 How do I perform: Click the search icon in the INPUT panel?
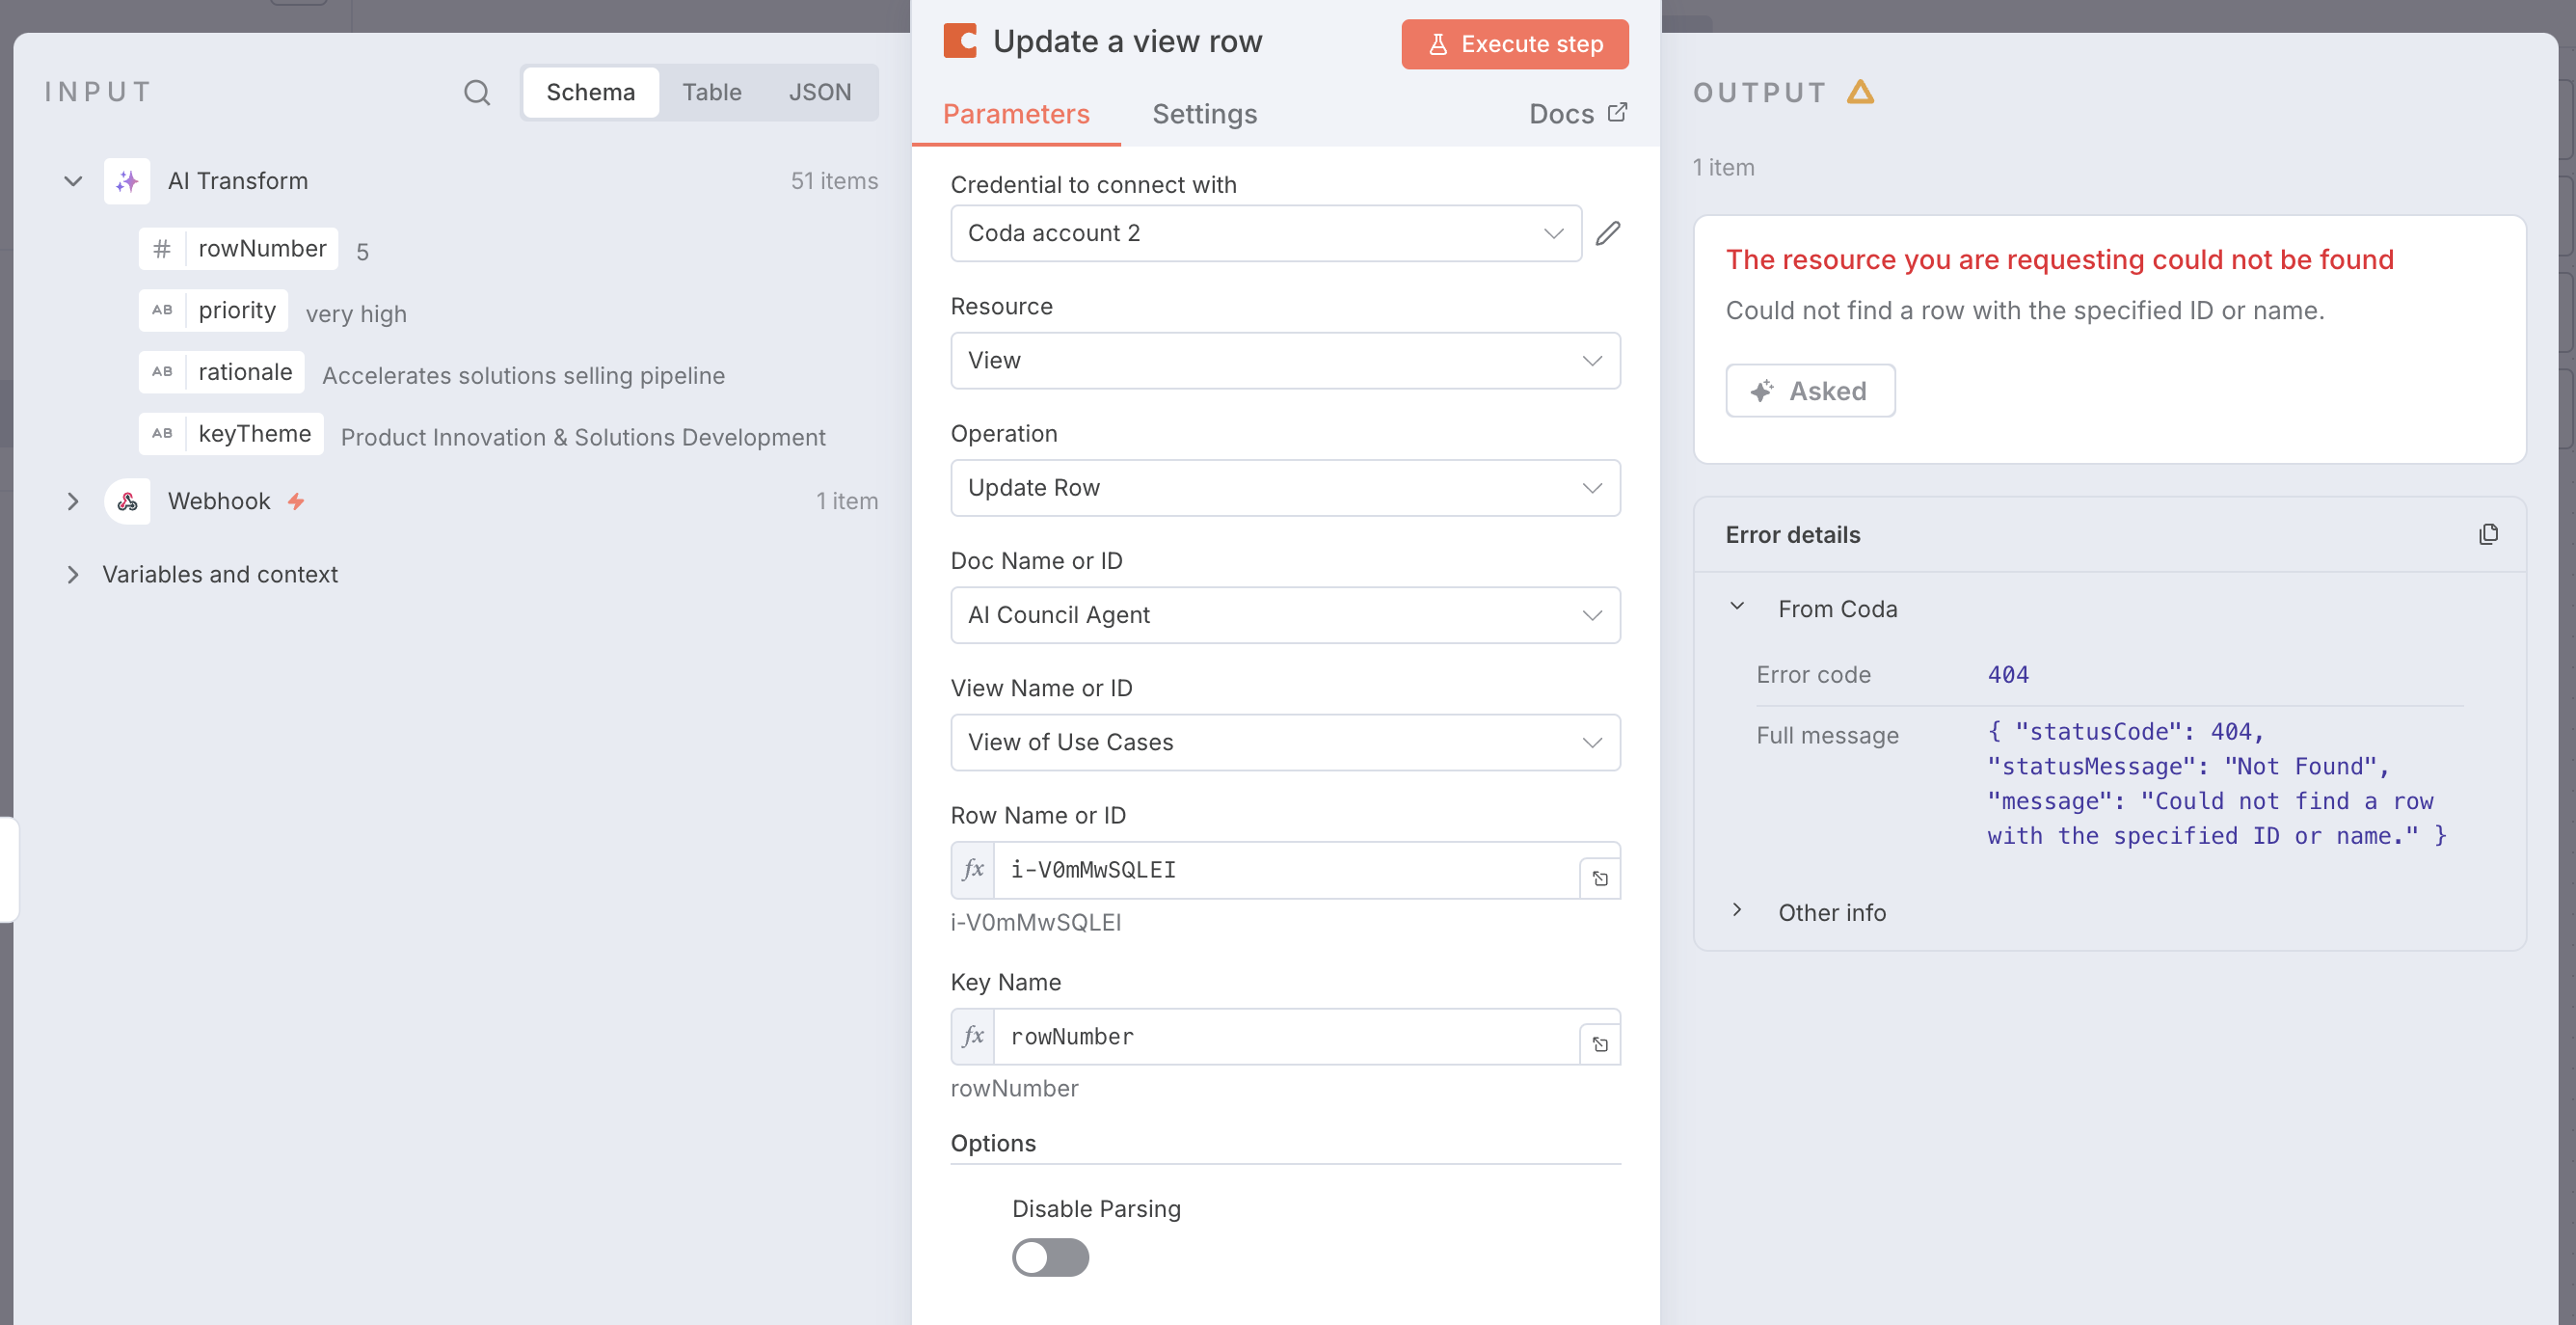tap(477, 92)
